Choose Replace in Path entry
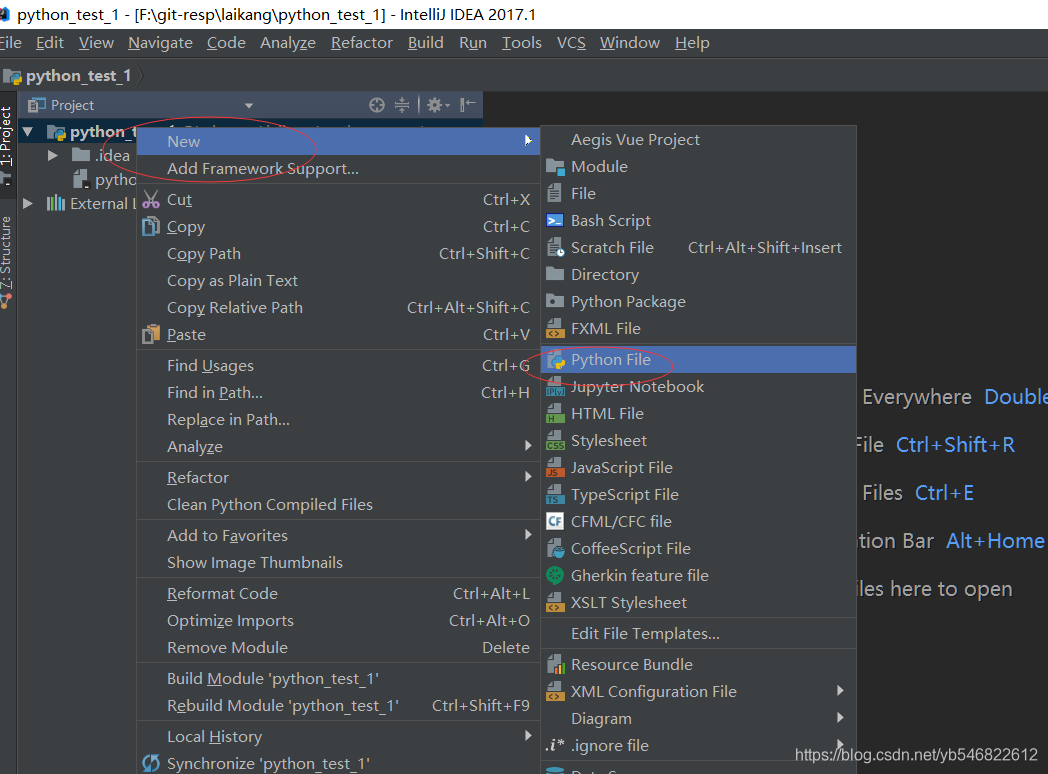This screenshot has height=774, width=1048. click(338, 420)
